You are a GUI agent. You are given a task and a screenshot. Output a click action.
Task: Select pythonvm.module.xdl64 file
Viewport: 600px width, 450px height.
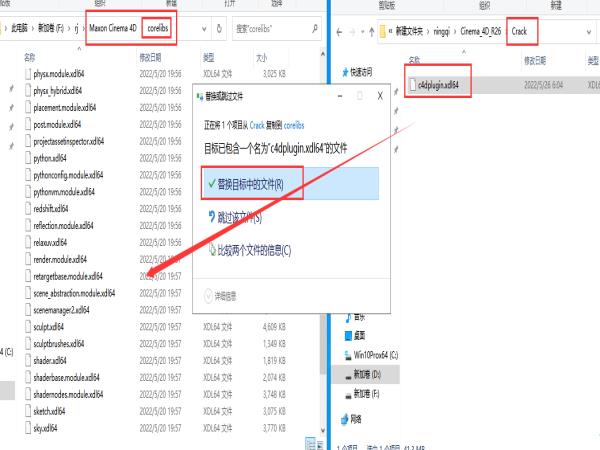pyautogui.click(x=60, y=191)
